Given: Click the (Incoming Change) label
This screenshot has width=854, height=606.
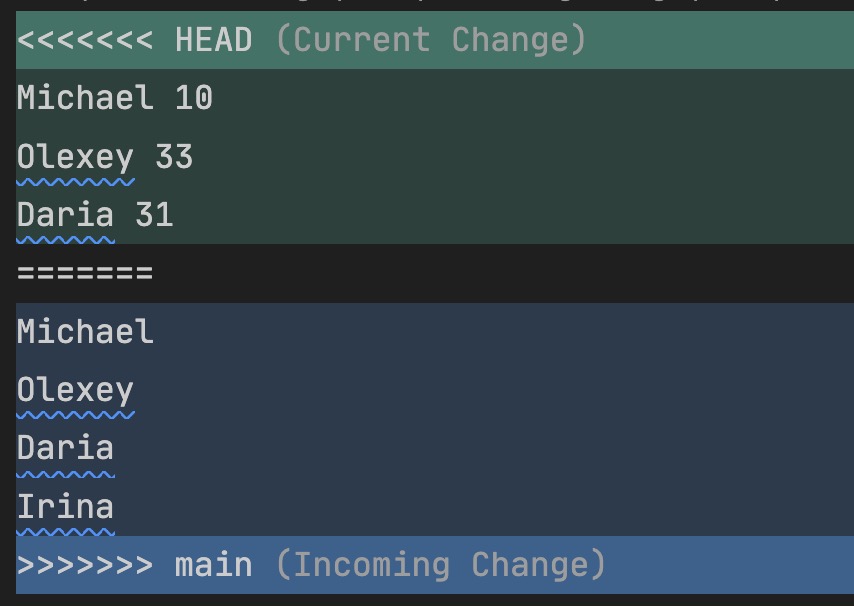Looking at the screenshot, I should point(440,564).
